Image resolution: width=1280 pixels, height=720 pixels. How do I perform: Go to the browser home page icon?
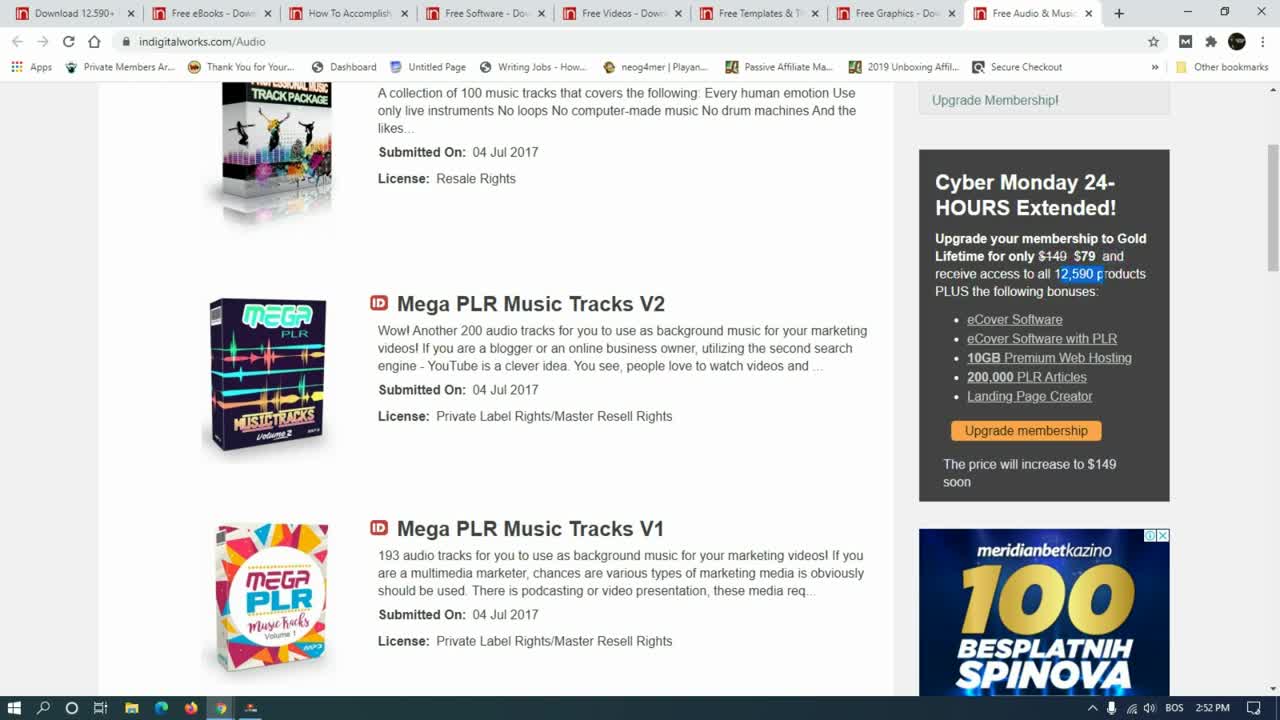(94, 42)
